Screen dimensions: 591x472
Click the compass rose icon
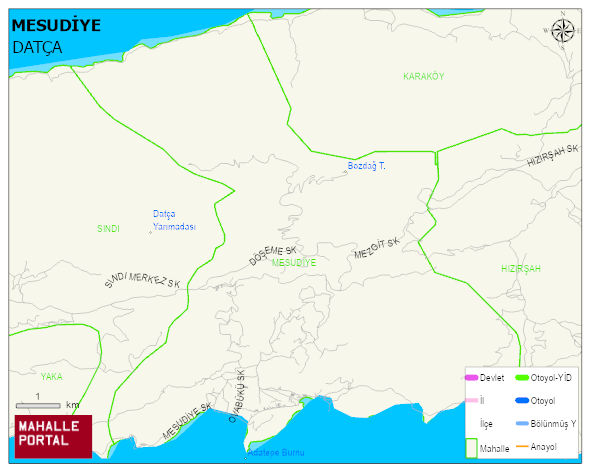(563, 31)
